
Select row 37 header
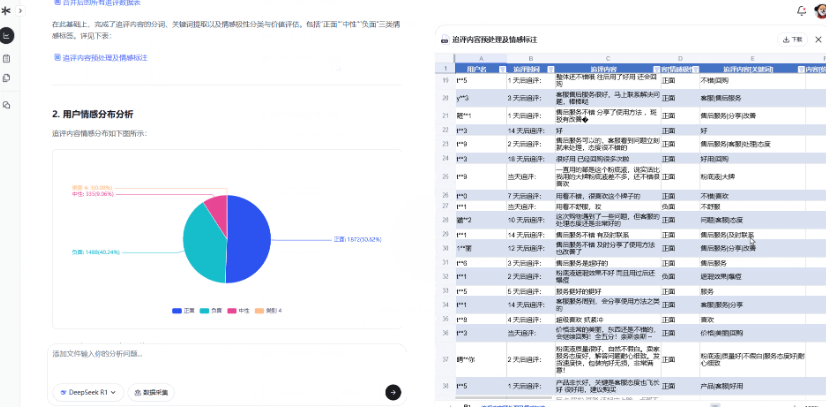pyautogui.click(x=445, y=359)
